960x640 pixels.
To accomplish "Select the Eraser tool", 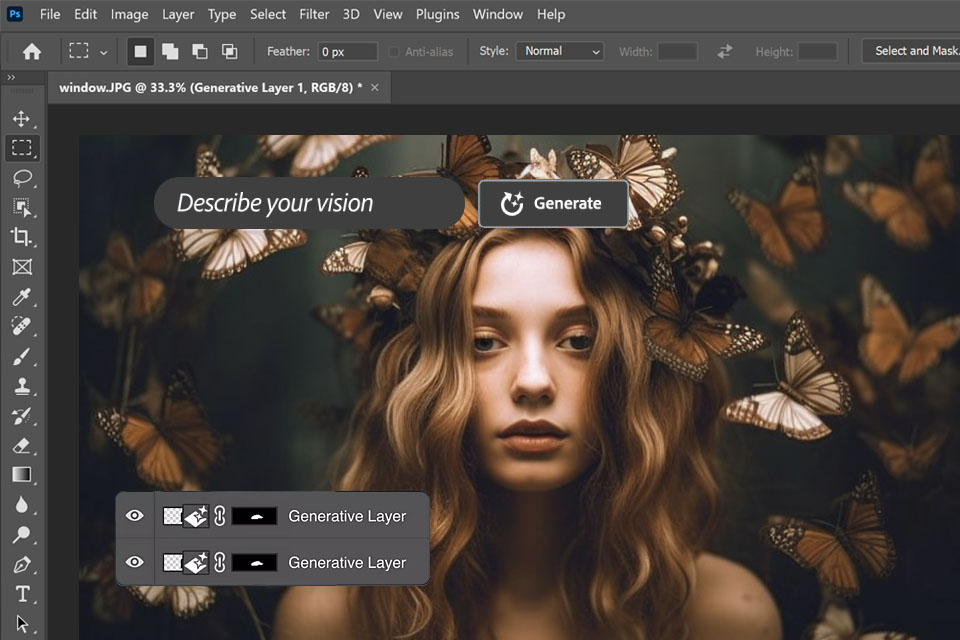I will (x=22, y=445).
